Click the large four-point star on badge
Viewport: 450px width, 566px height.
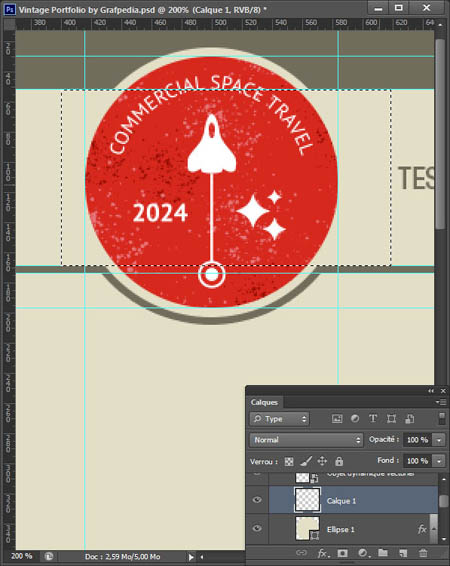pos(253,211)
